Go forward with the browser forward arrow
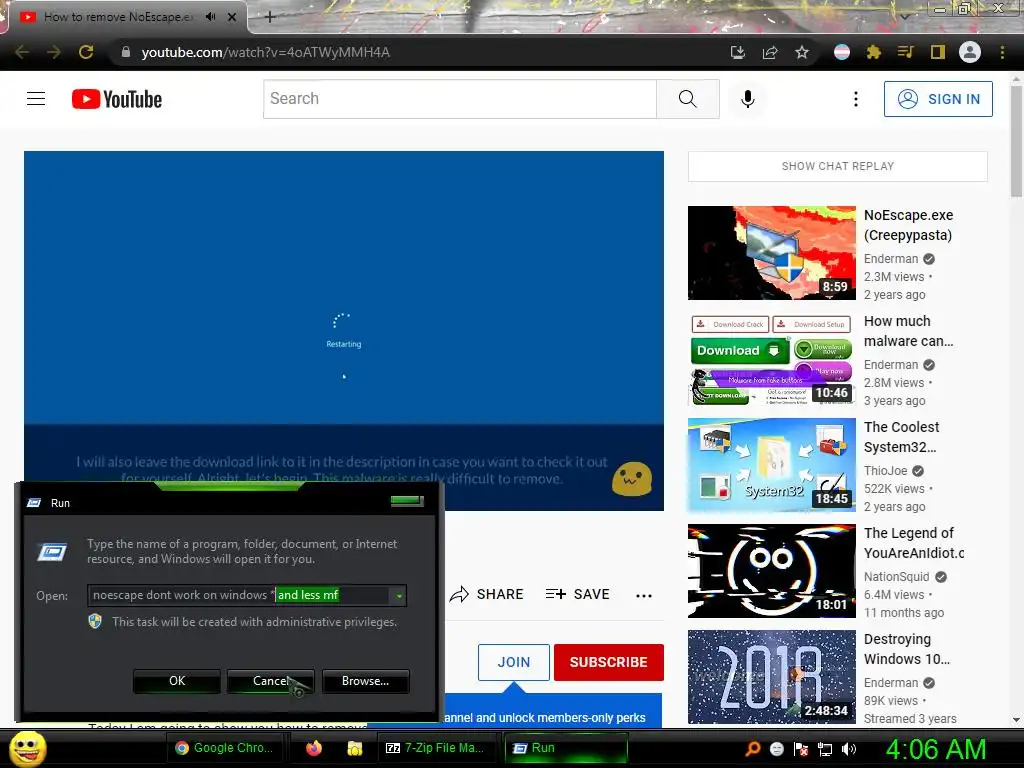Viewport: 1024px width, 768px height. pyautogui.click(x=54, y=52)
